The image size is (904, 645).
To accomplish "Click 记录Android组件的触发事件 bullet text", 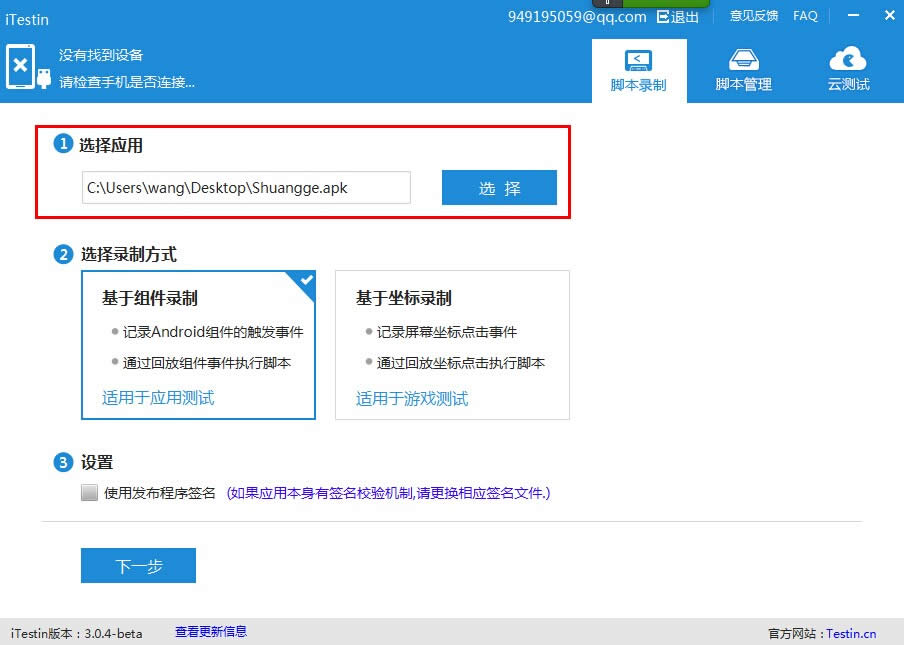I will tap(213, 332).
